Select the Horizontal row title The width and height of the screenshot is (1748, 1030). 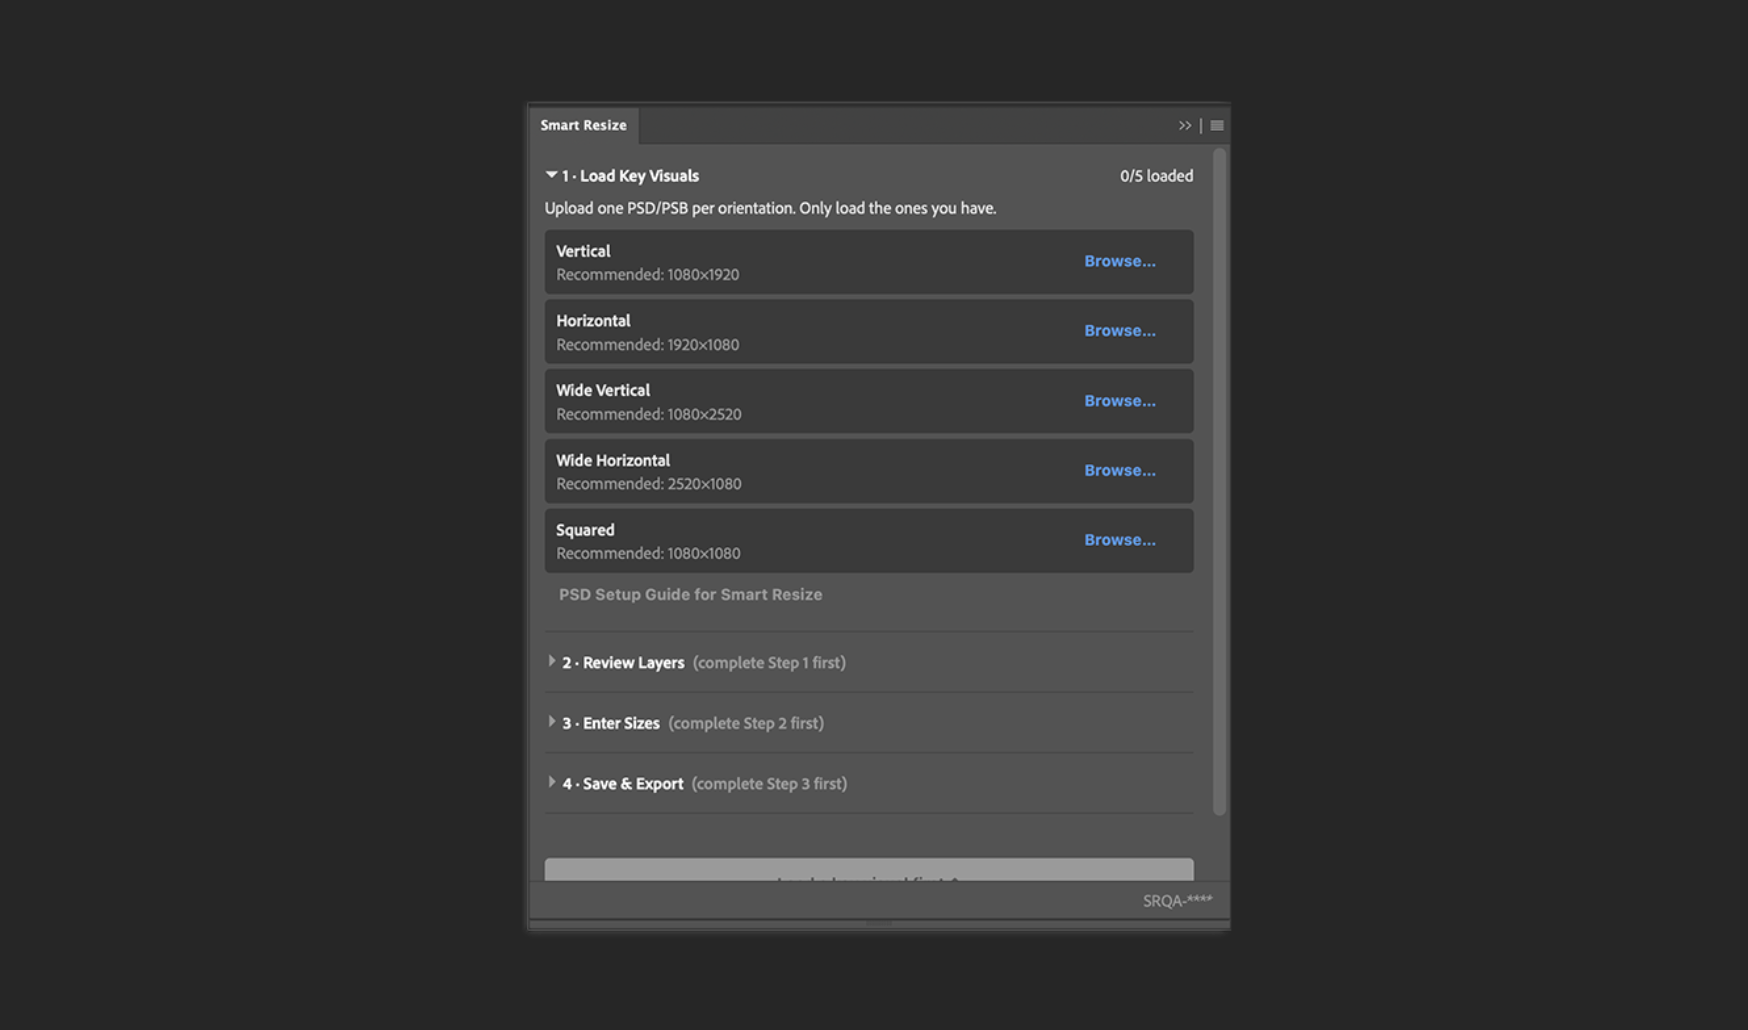coord(593,321)
